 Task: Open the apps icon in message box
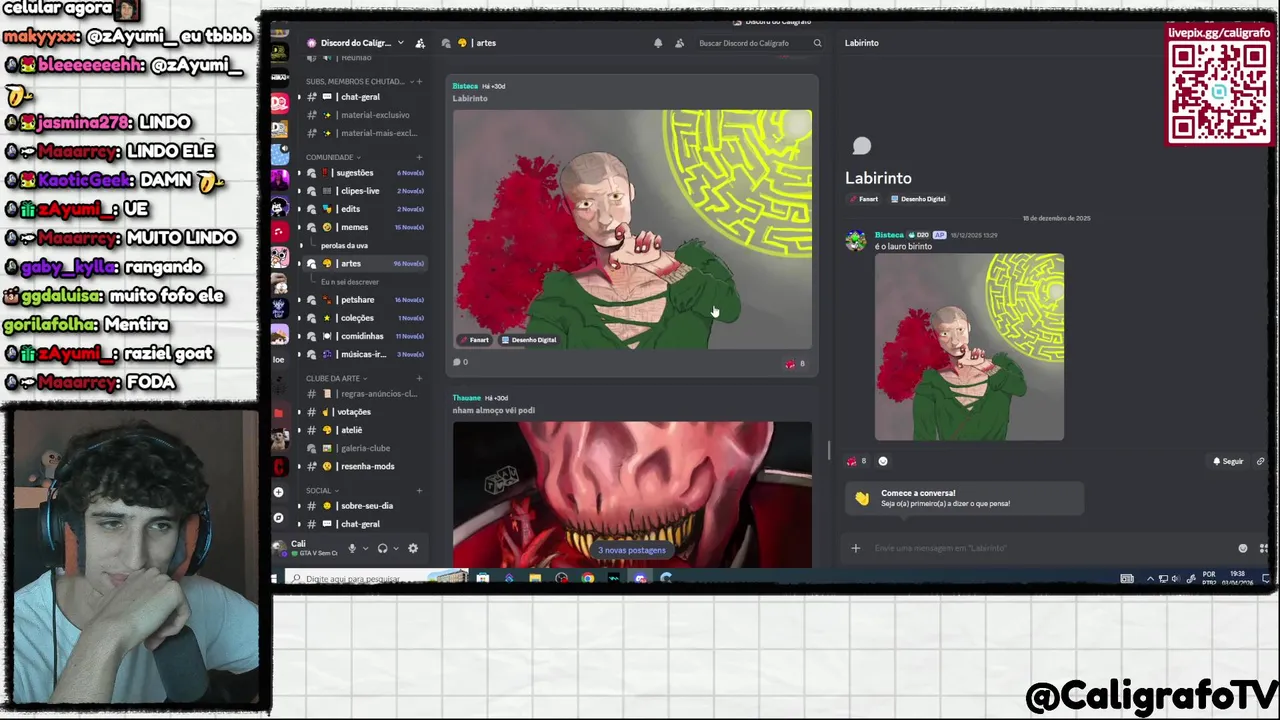[x=1263, y=548]
